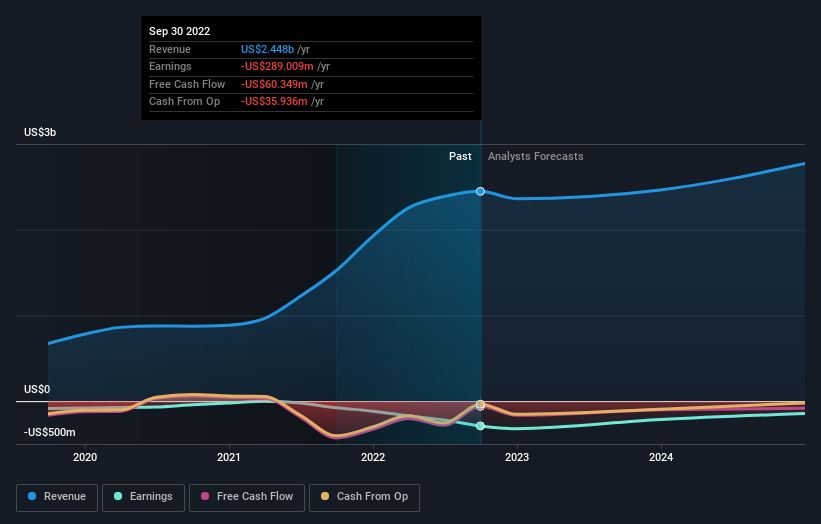The width and height of the screenshot is (821, 524).
Task: Click the pink Free Cash Flow legend dot
Action: click(205, 496)
